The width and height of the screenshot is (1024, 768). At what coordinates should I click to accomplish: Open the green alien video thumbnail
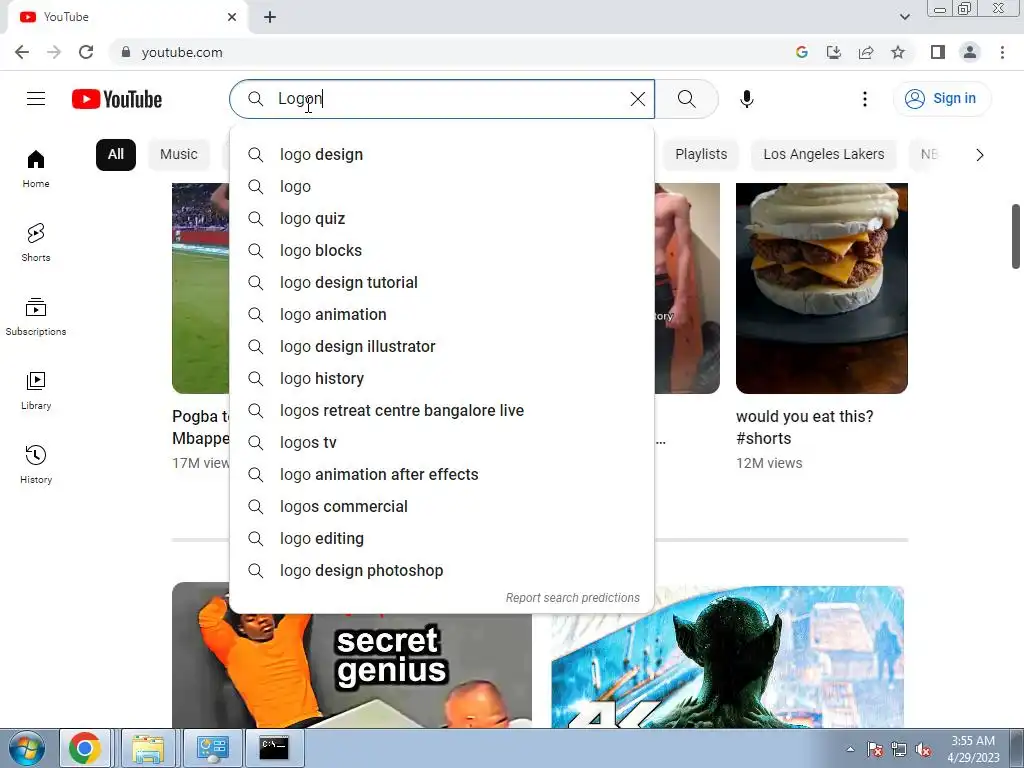(728, 657)
